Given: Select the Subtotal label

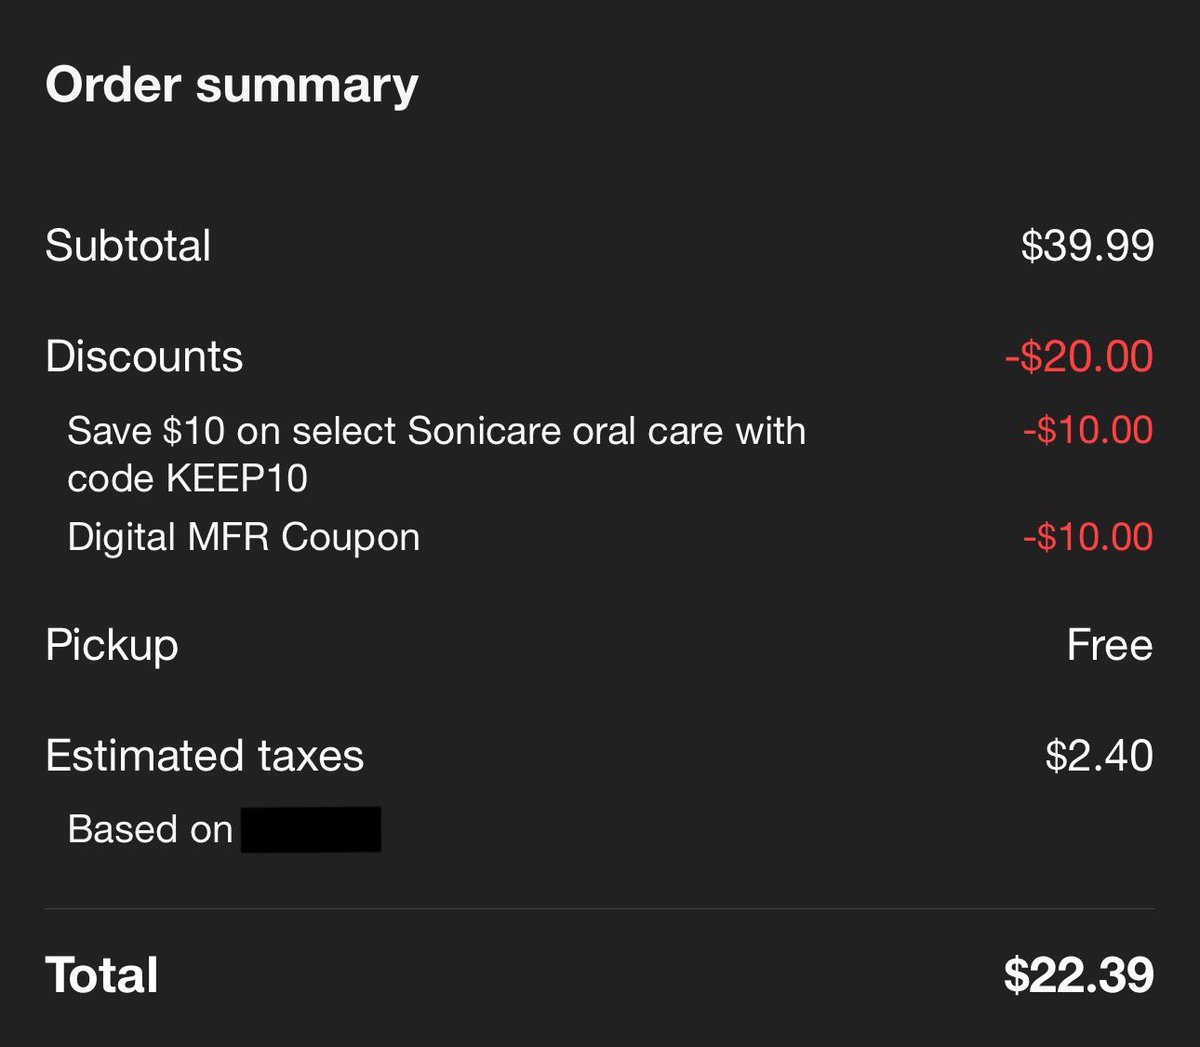Looking at the screenshot, I should (x=128, y=246).
